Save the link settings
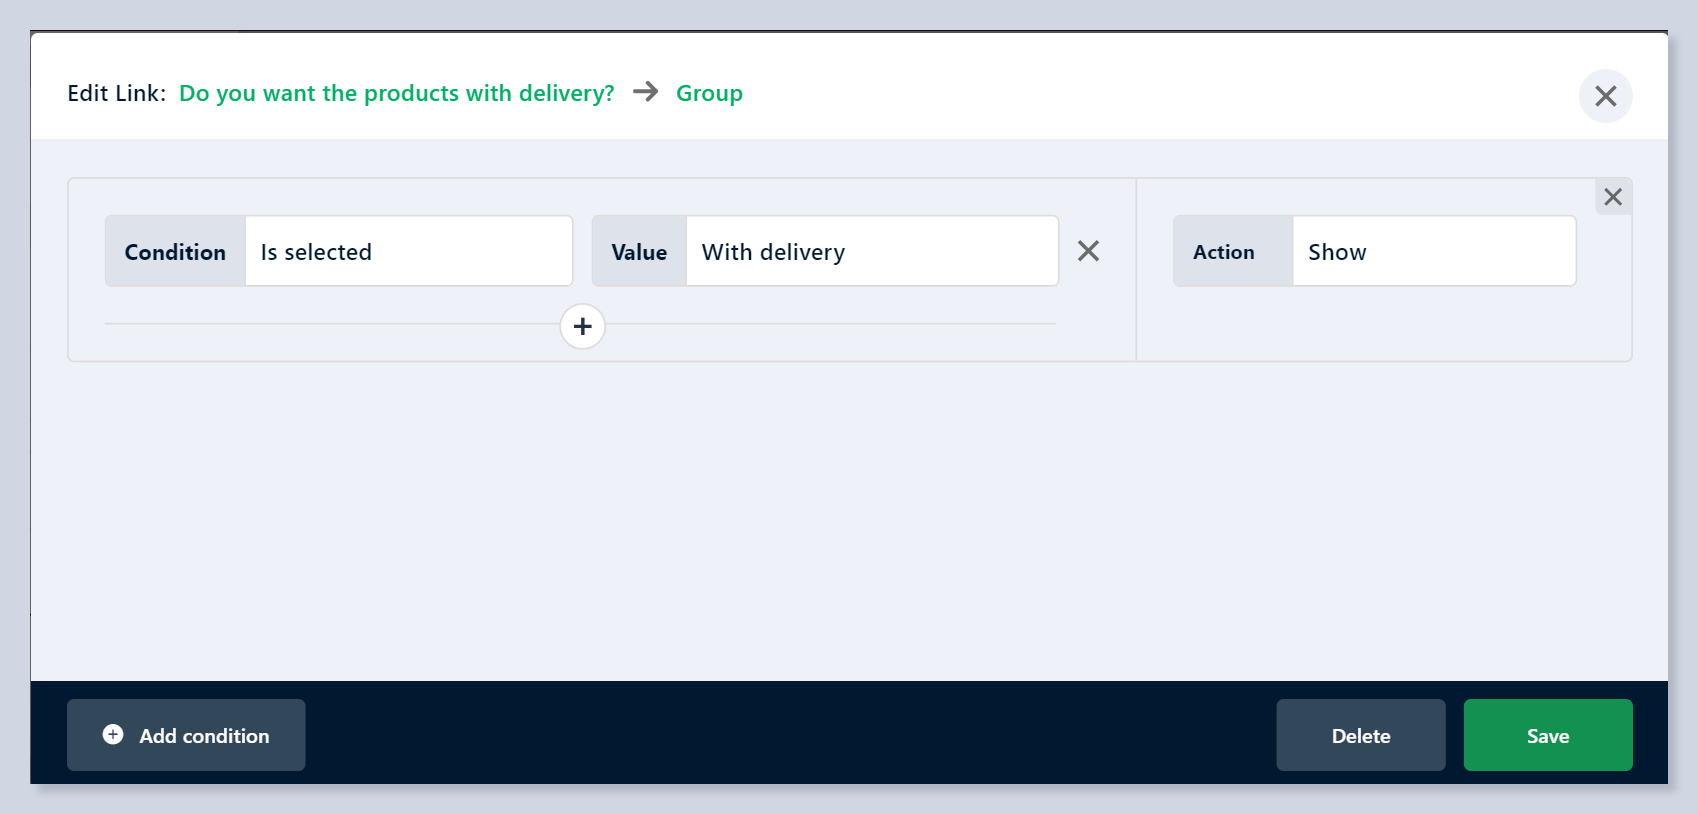The image size is (1698, 814). [1547, 735]
